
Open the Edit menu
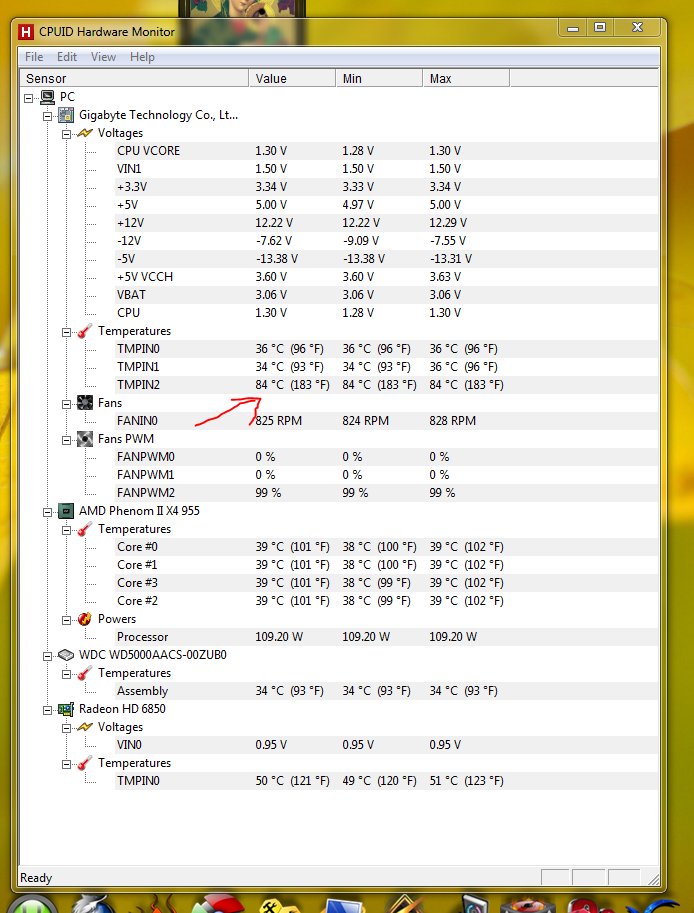click(x=67, y=57)
